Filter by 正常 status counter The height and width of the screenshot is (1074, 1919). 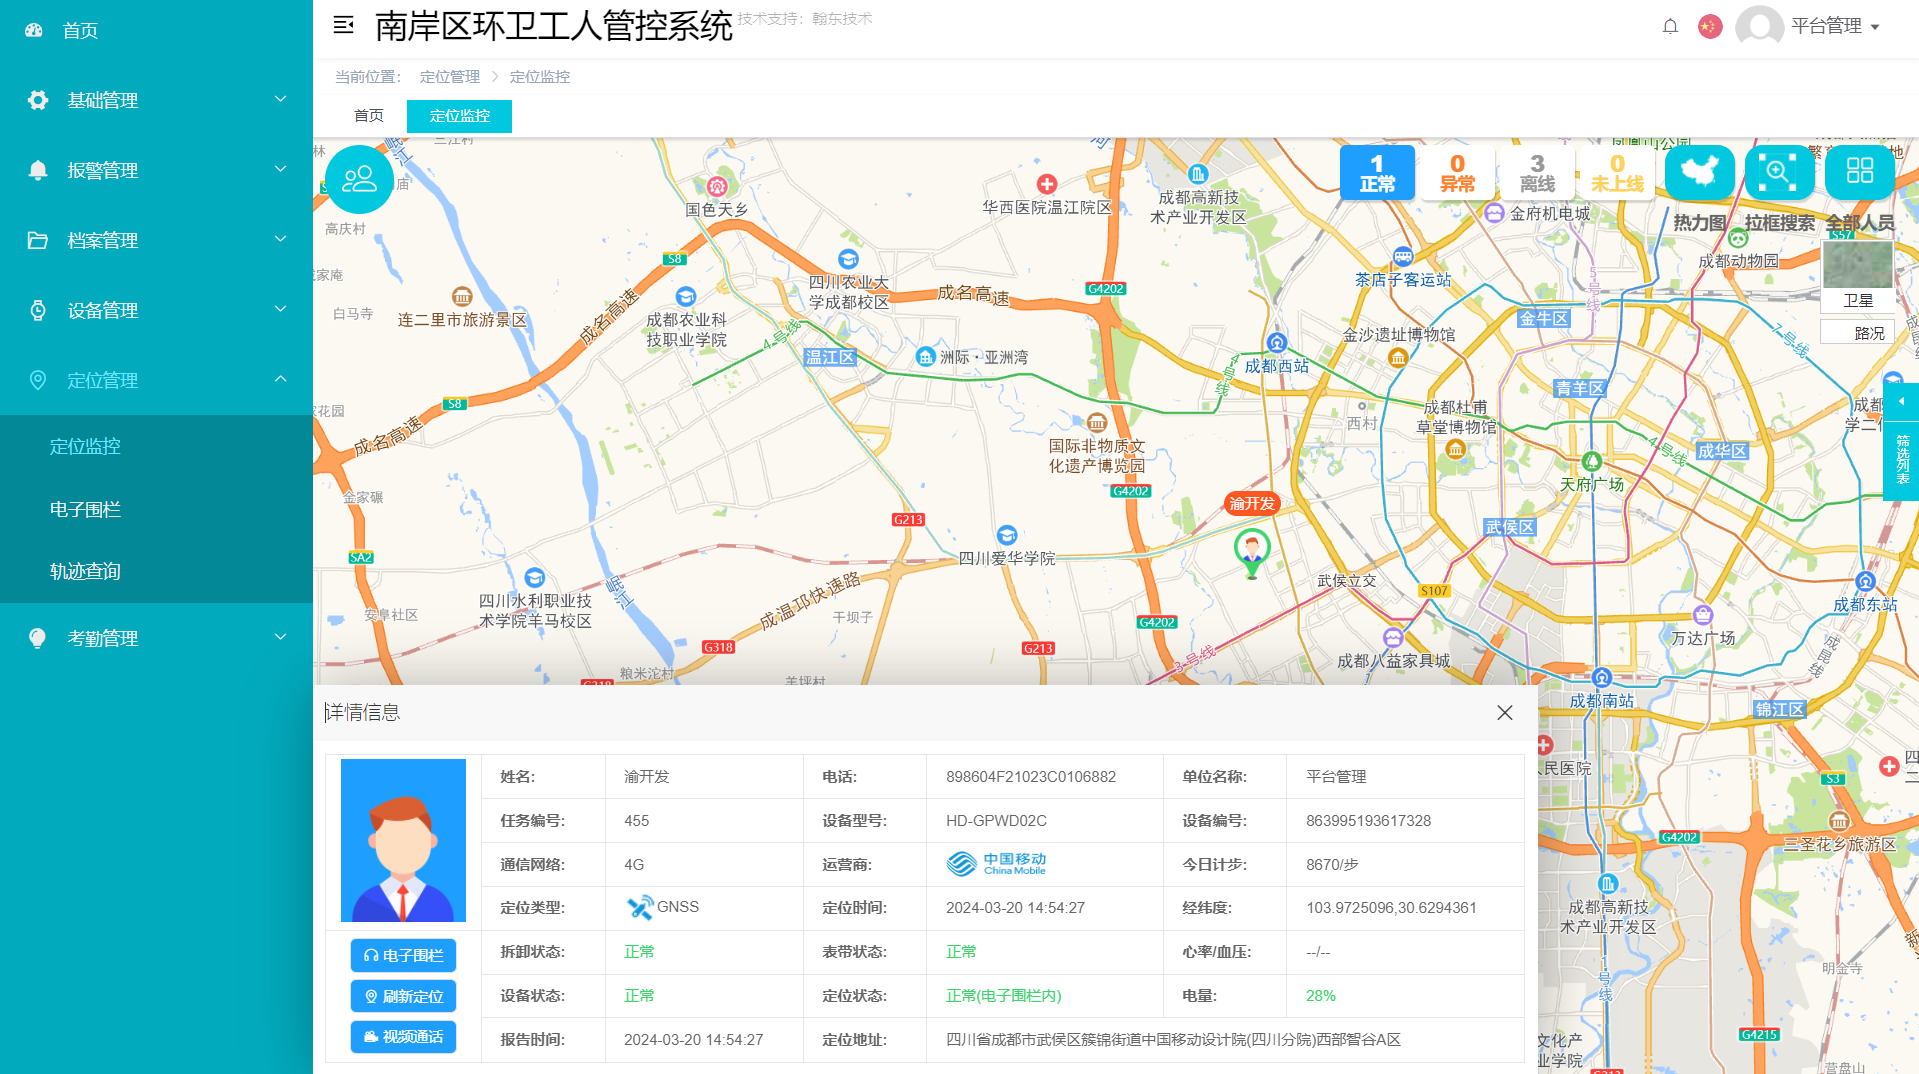(1377, 172)
